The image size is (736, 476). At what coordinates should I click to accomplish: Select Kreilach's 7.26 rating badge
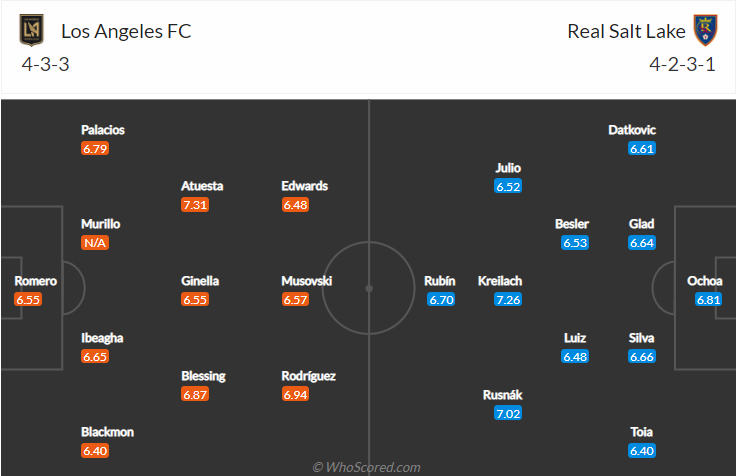click(508, 299)
